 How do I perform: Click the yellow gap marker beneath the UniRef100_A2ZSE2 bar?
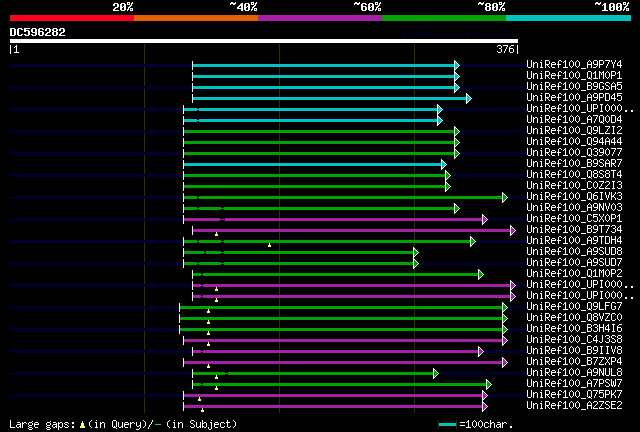click(x=202, y=410)
